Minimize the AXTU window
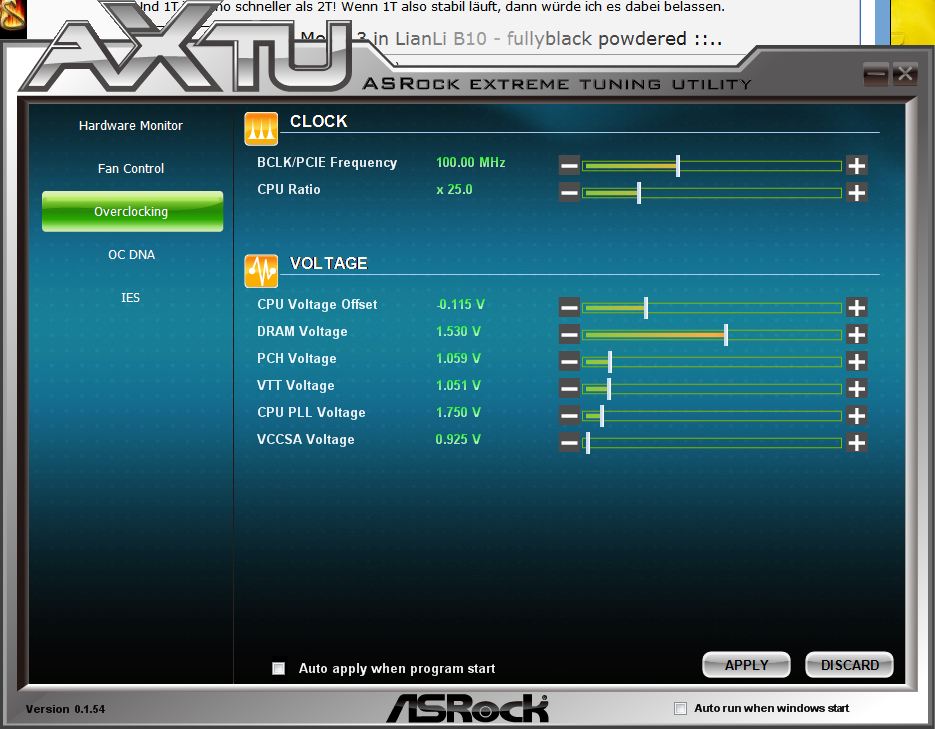 point(876,75)
